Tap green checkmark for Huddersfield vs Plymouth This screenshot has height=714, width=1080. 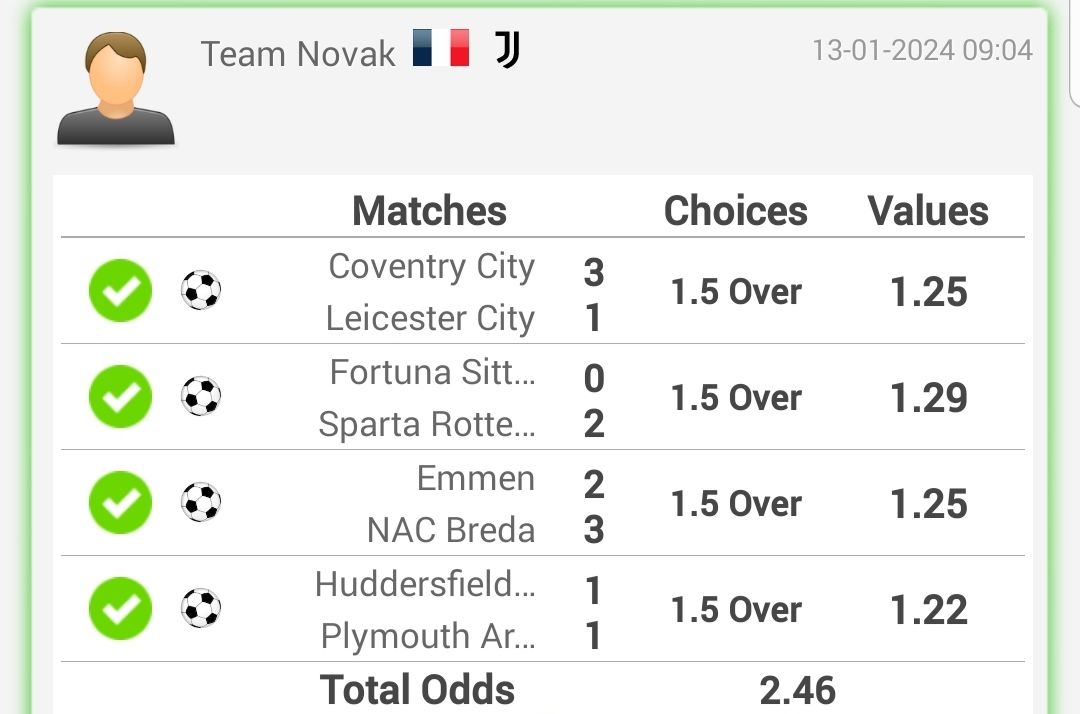pyautogui.click(x=121, y=609)
